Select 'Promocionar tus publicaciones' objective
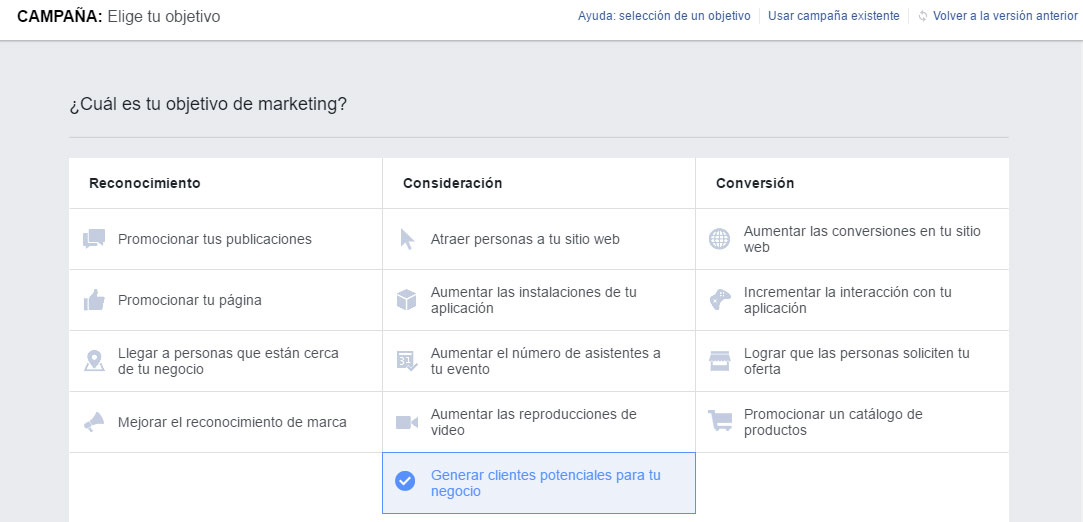This screenshot has width=1083, height=522. tap(226, 239)
